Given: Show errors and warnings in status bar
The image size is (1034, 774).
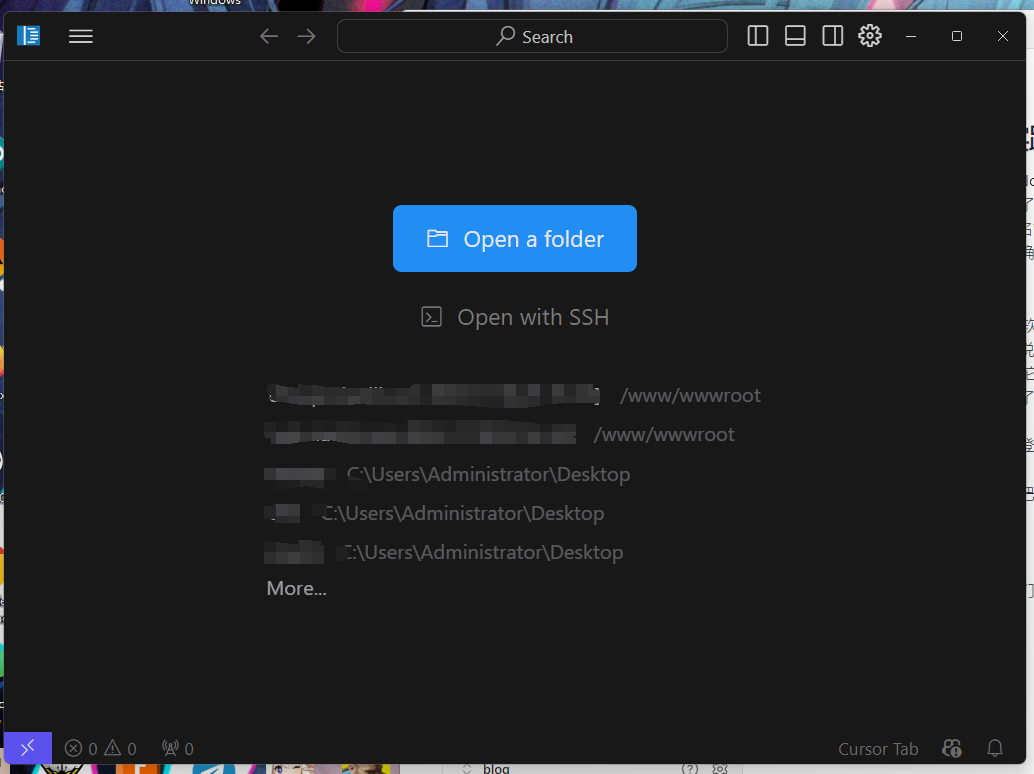Looking at the screenshot, I should 100,749.
